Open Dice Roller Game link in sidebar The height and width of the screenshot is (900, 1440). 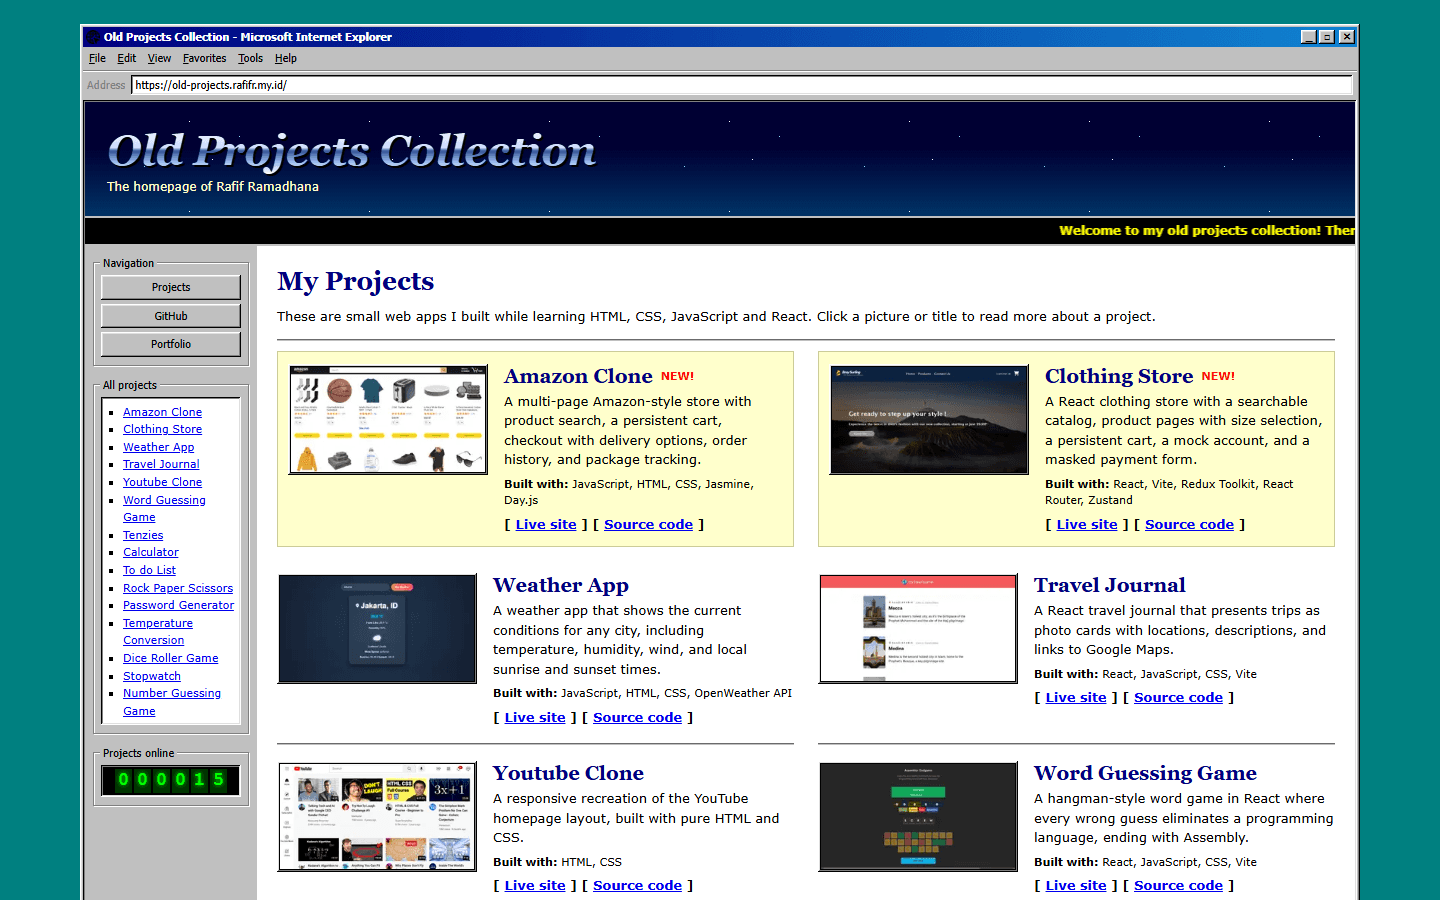point(170,658)
